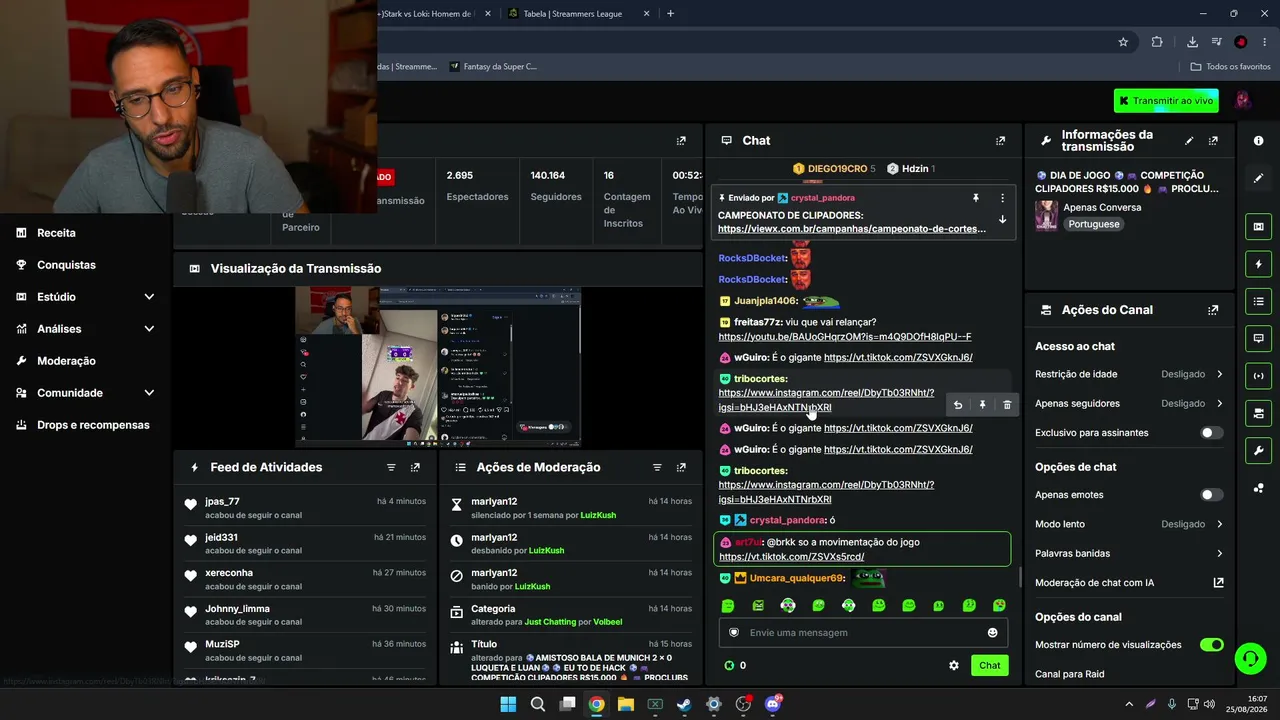This screenshot has height=720, width=1280.
Task: Click jpas_77 in the activity feed
Action: 222,502
